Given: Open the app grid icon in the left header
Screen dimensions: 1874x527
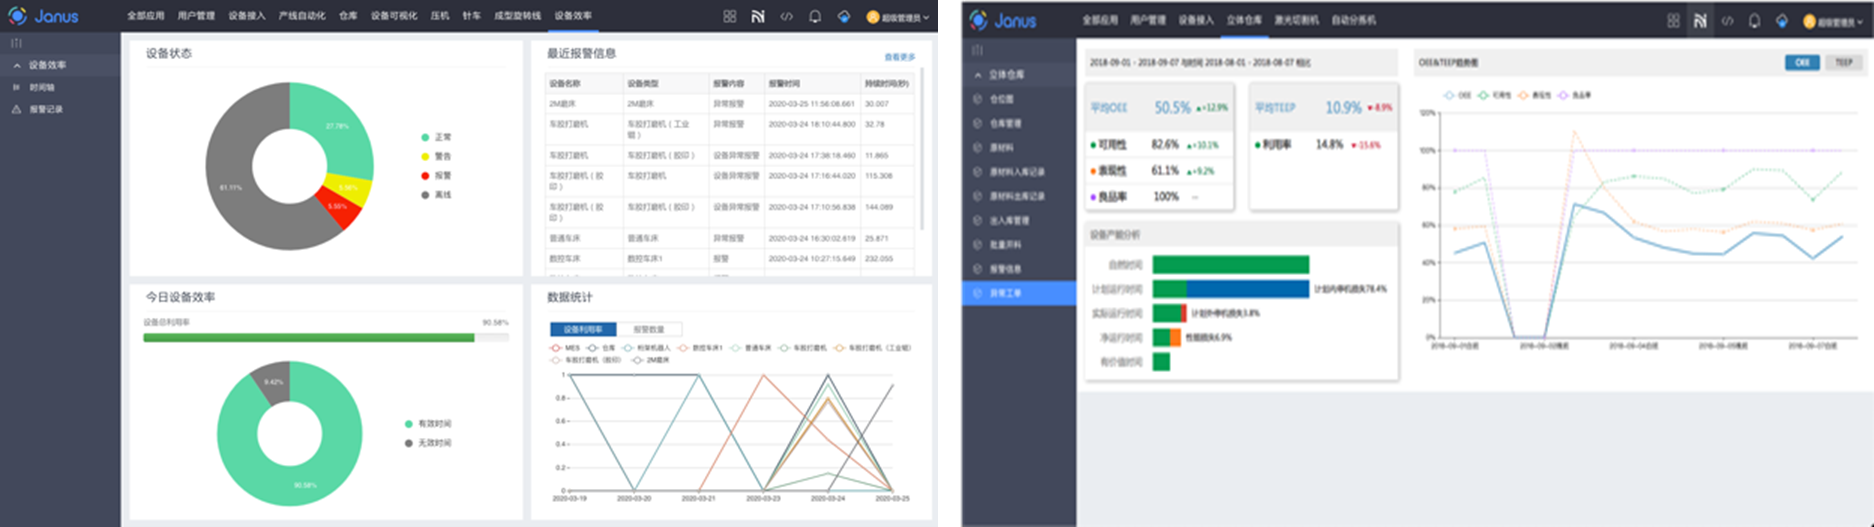Looking at the screenshot, I should (x=729, y=16).
